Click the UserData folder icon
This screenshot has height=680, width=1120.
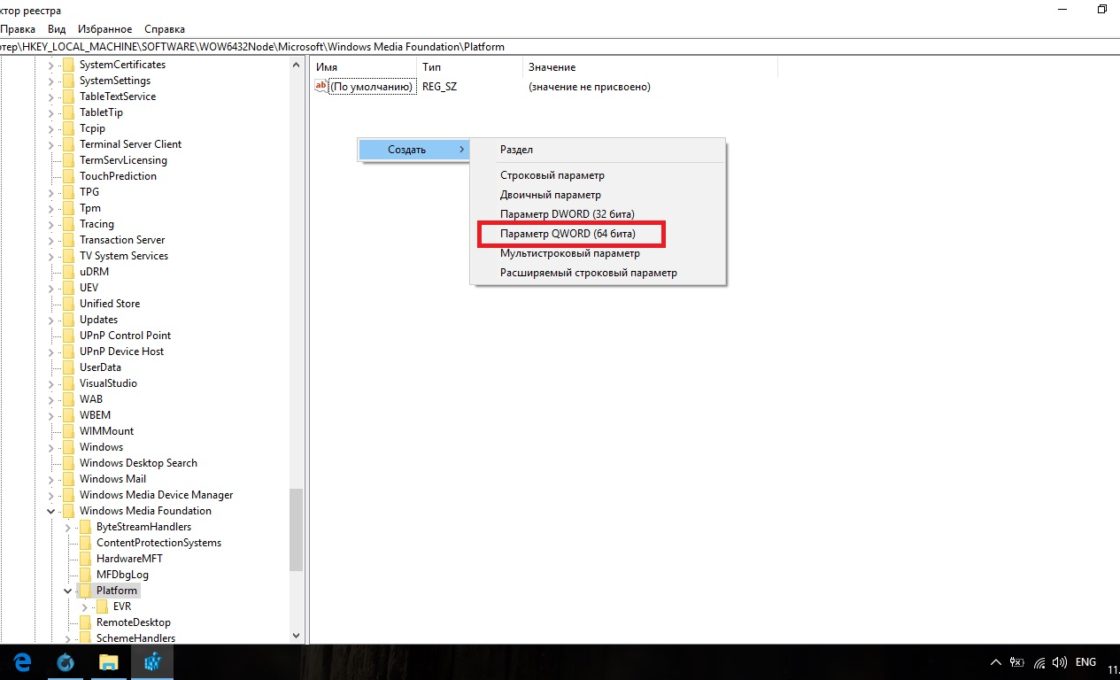(69, 367)
